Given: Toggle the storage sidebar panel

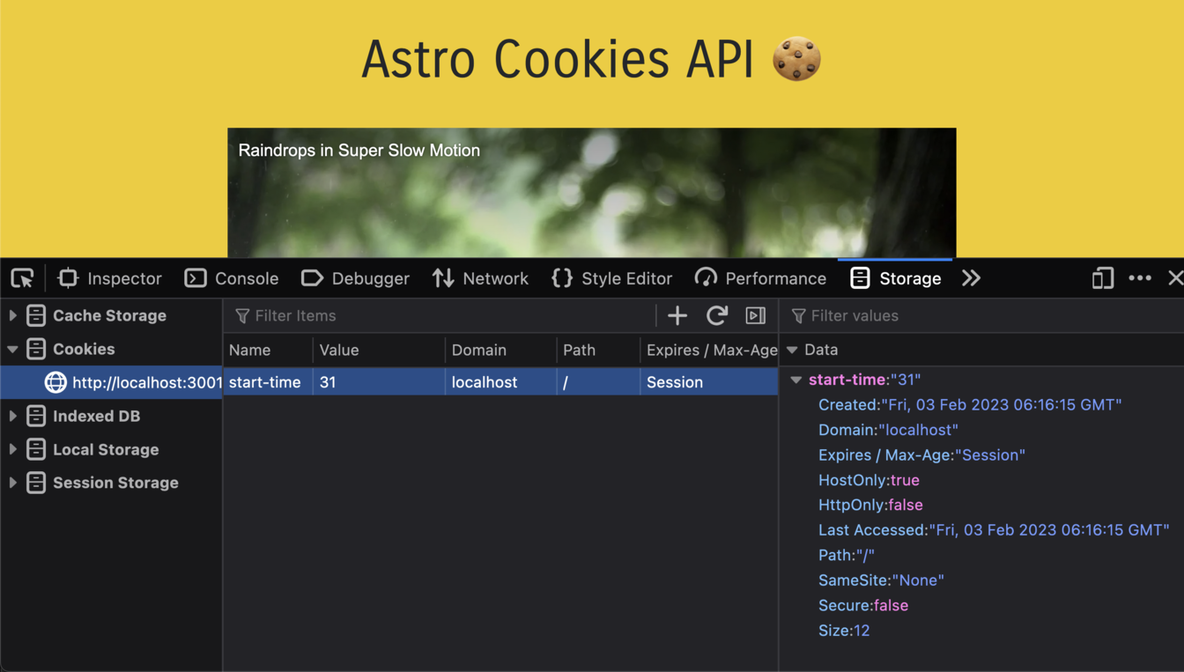Looking at the screenshot, I should (x=756, y=315).
